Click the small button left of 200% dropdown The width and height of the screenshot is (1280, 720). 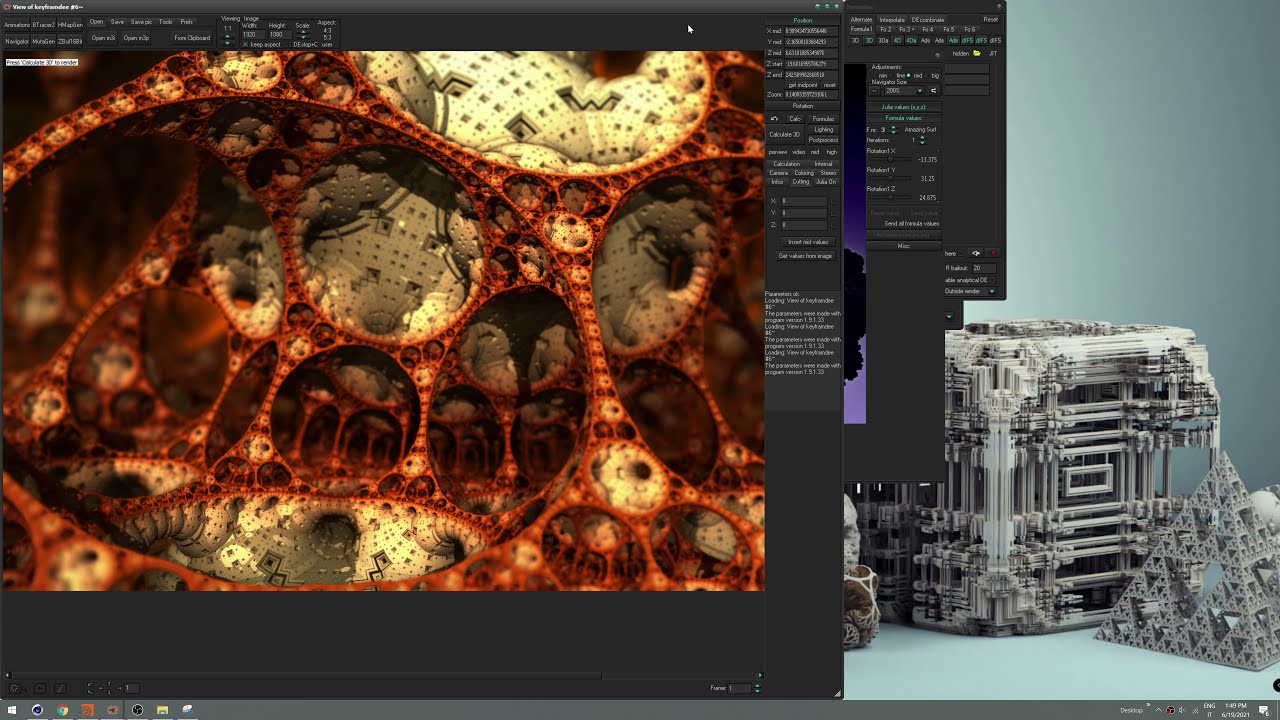[x=875, y=90]
